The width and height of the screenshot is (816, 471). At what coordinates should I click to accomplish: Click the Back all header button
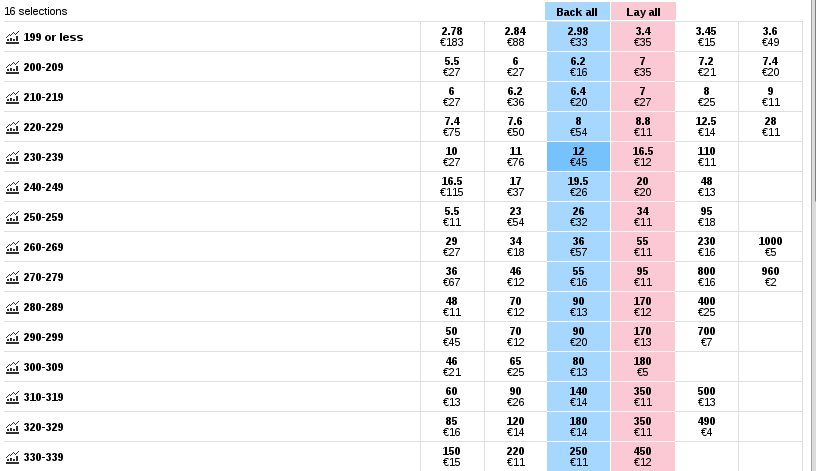tap(577, 11)
